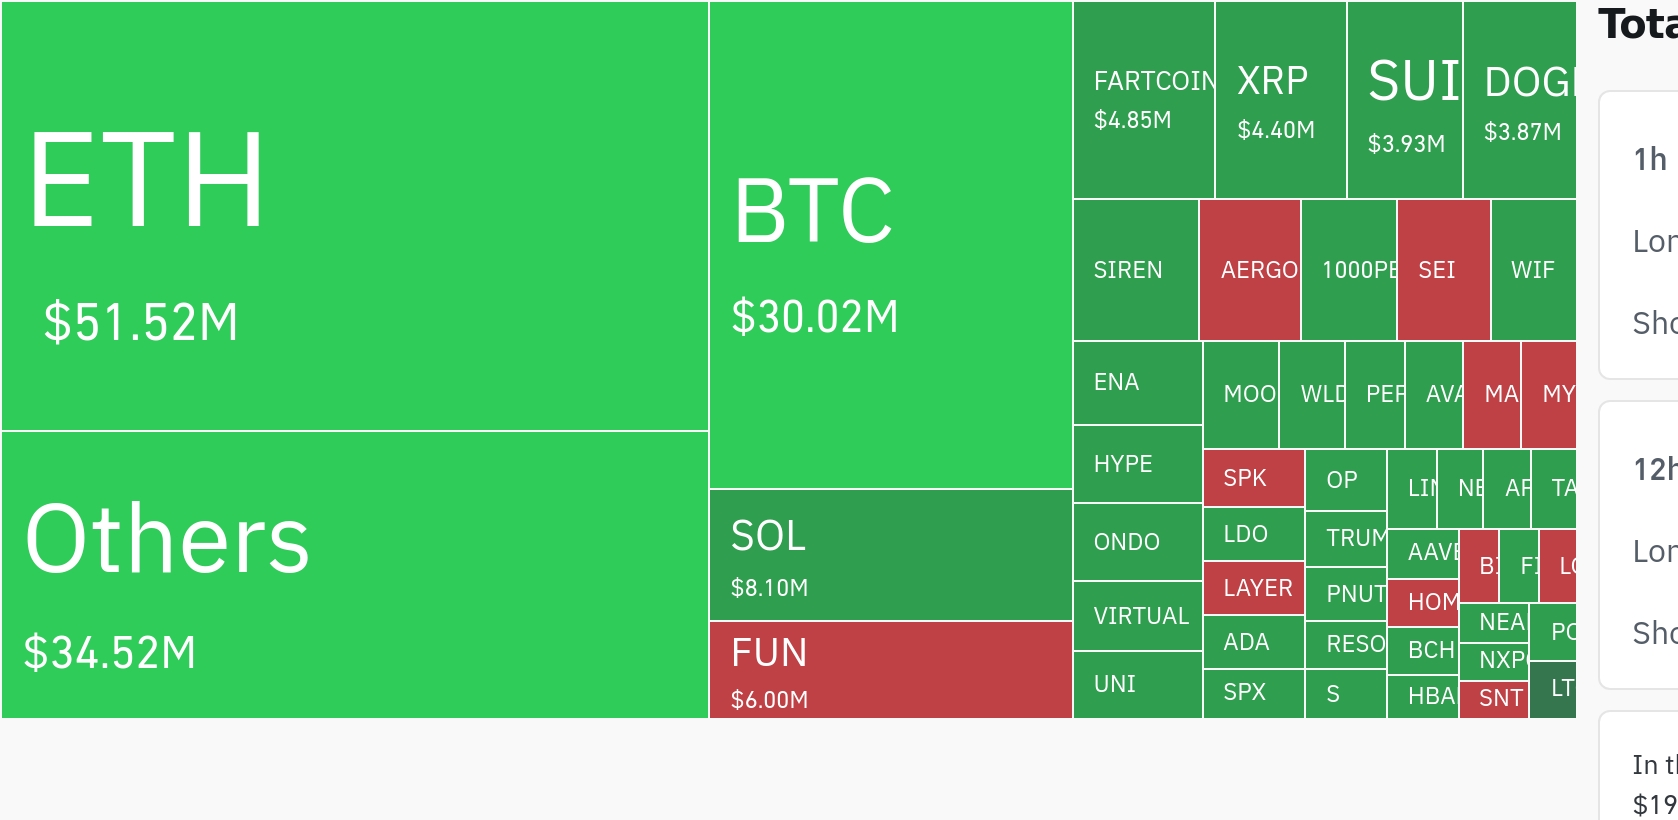Click the HYPE tile
The width and height of the screenshot is (1678, 820).
[x=1138, y=464]
